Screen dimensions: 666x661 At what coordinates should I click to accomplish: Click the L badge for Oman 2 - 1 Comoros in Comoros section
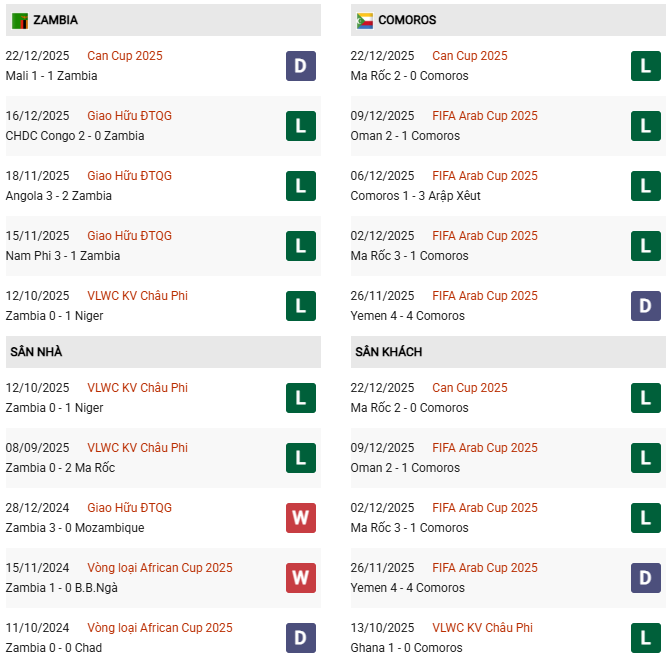click(646, 126)
